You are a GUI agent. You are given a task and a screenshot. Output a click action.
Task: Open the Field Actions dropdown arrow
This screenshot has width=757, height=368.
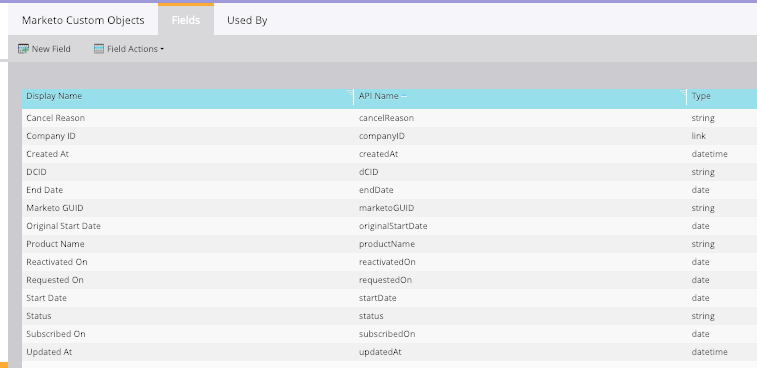[162, 49]
